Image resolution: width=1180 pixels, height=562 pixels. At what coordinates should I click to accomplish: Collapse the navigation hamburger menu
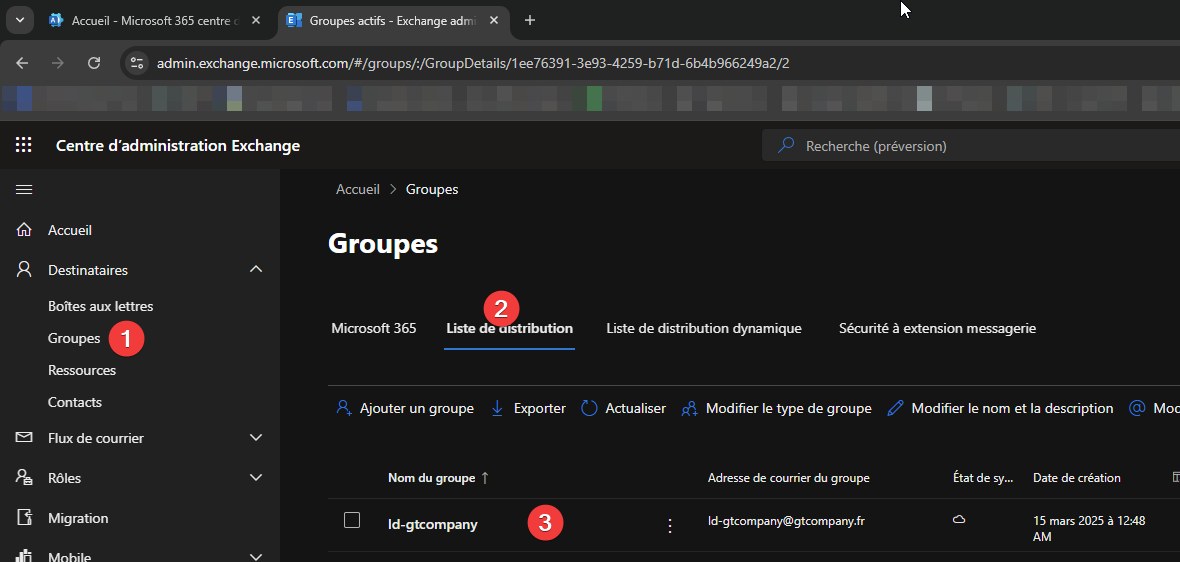pyautogui.click(x=24, y=189)
